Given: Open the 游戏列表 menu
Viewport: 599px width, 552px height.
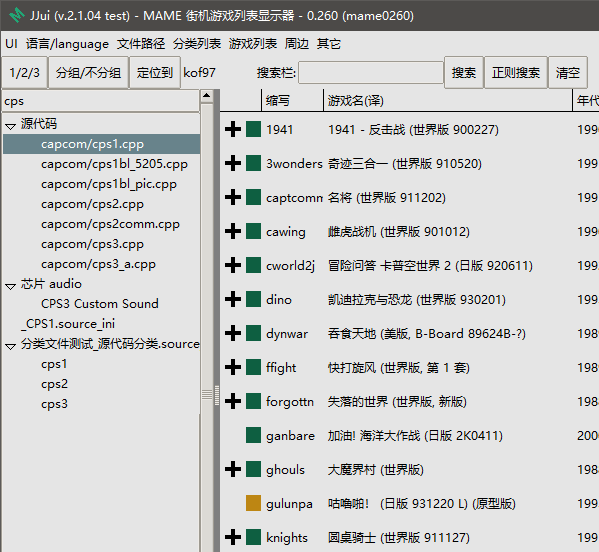Looking at the screenshot, I should pos(253,44).
